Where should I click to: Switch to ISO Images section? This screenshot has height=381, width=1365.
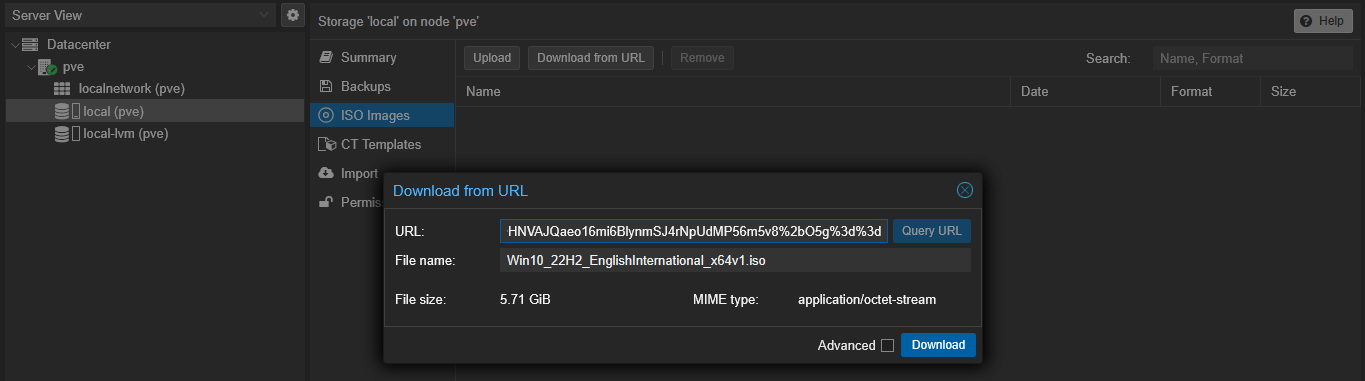(382, 116)
